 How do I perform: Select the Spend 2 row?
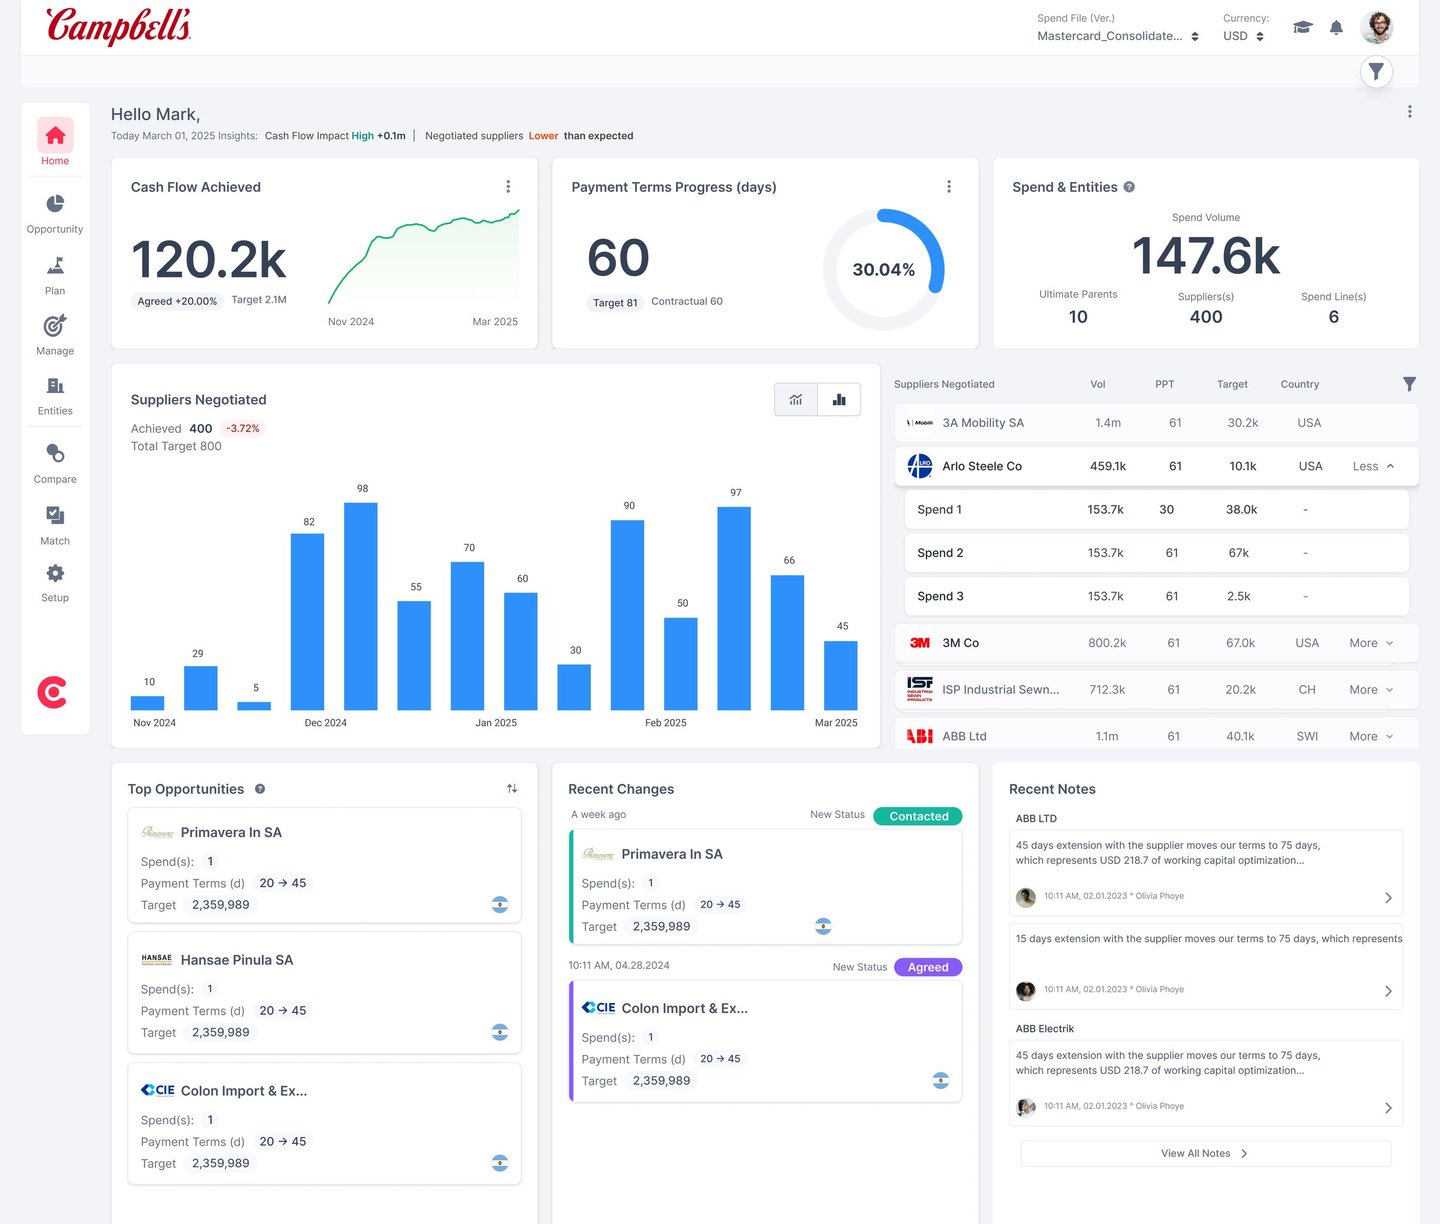click(1156, 553)
